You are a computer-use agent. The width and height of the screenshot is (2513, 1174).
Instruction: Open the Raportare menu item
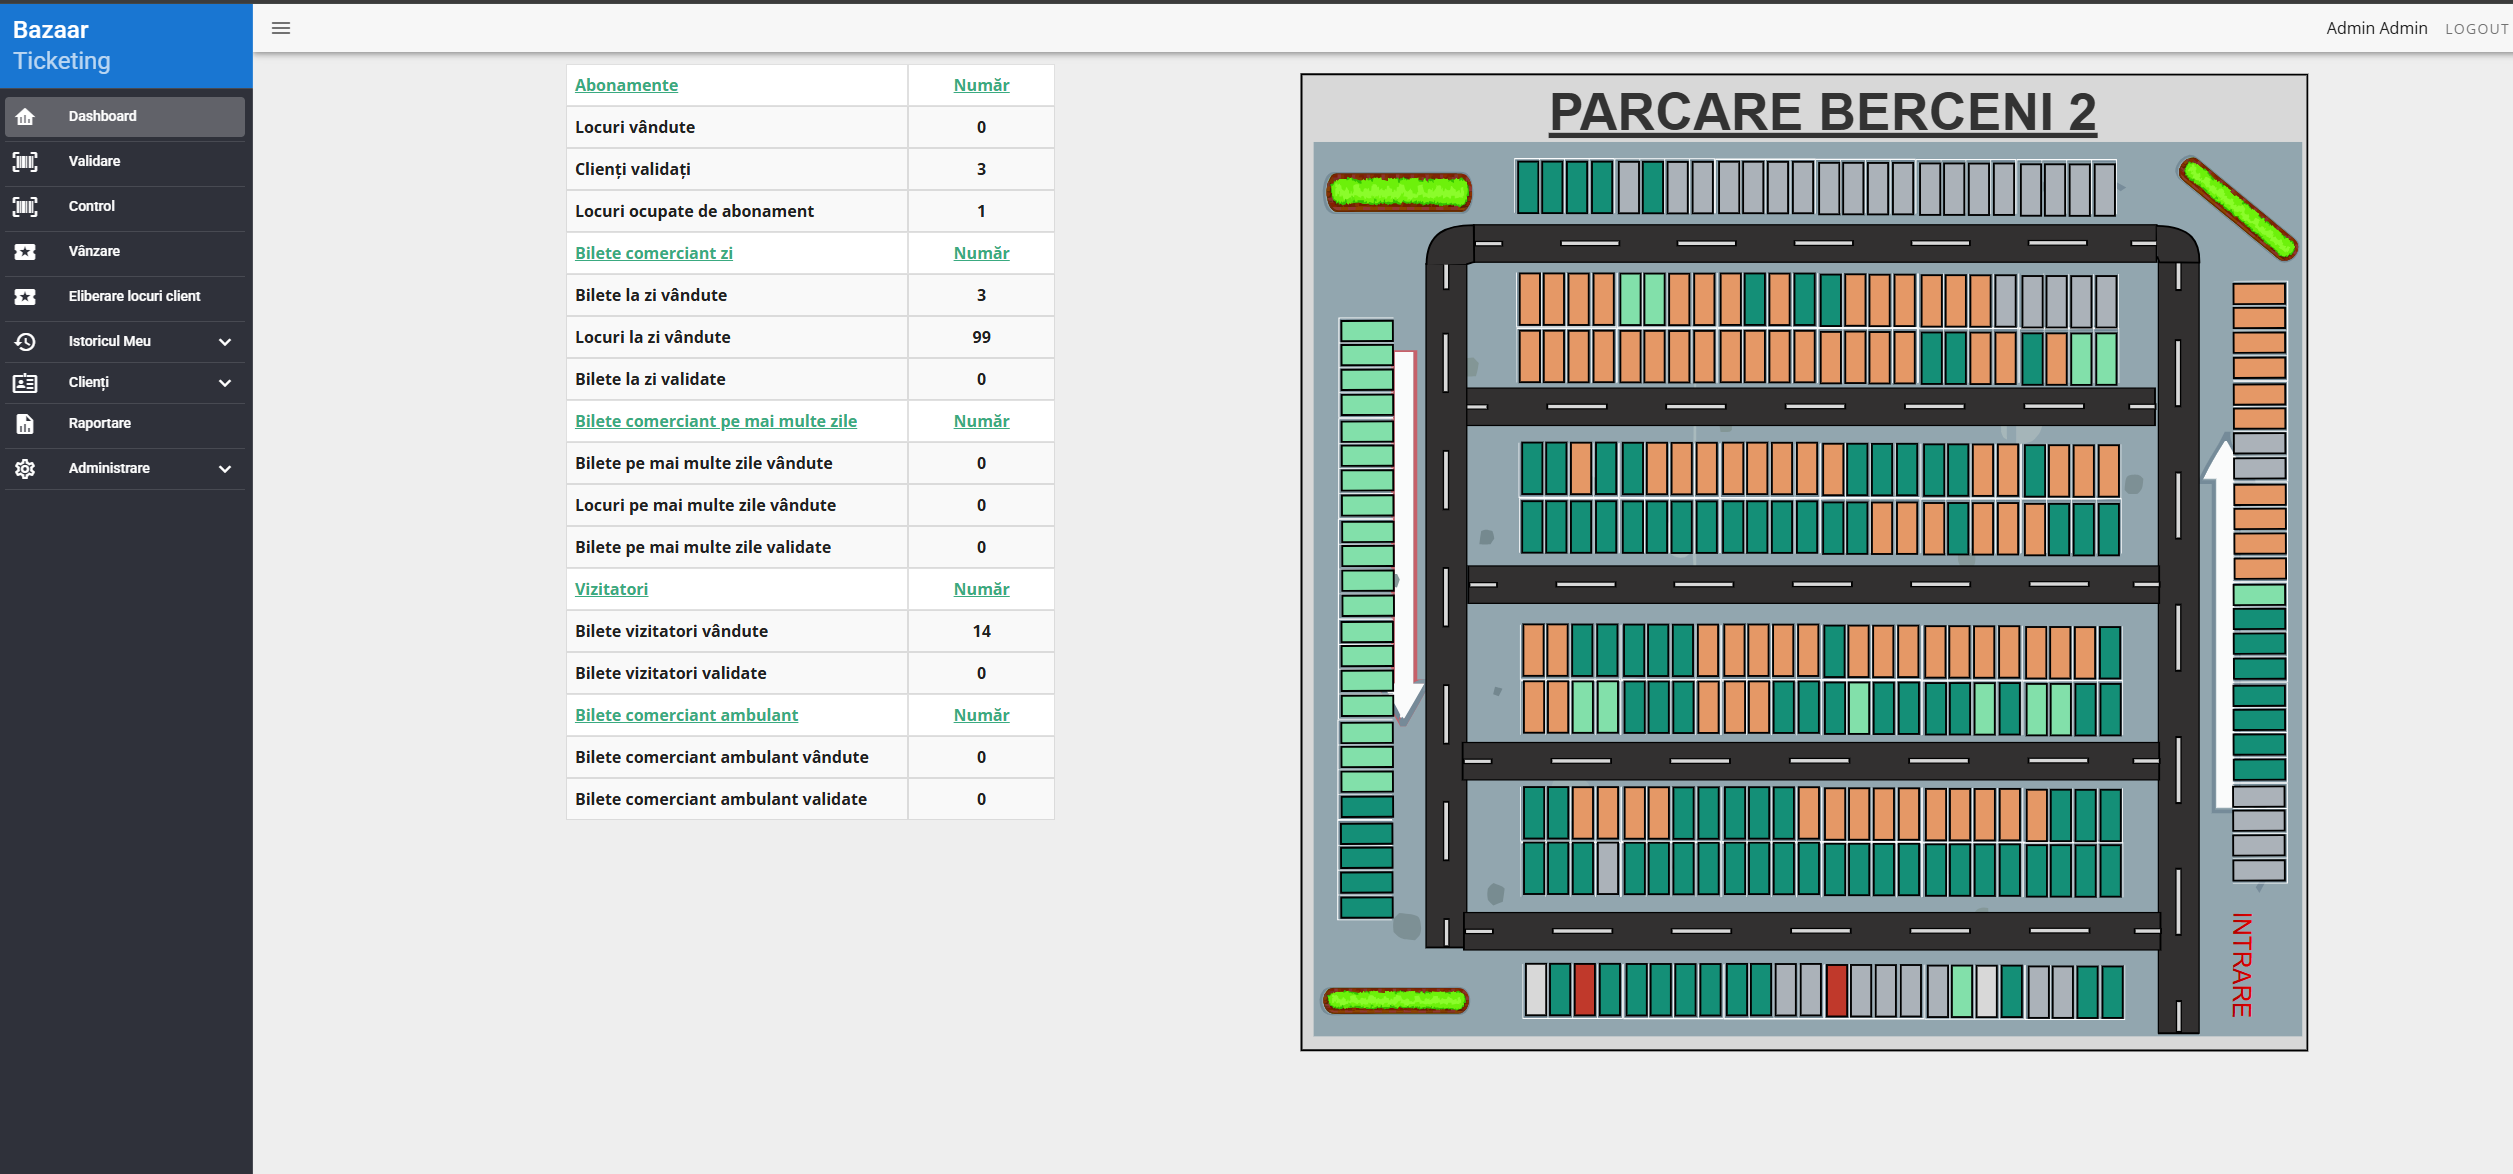(x=125, y=424)
